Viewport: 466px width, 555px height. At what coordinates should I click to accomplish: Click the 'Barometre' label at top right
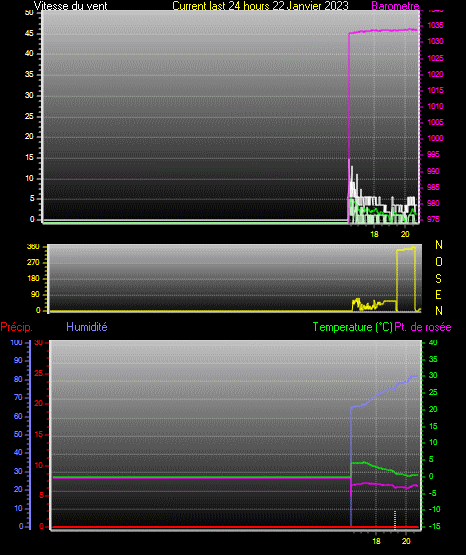pos(395,5)
